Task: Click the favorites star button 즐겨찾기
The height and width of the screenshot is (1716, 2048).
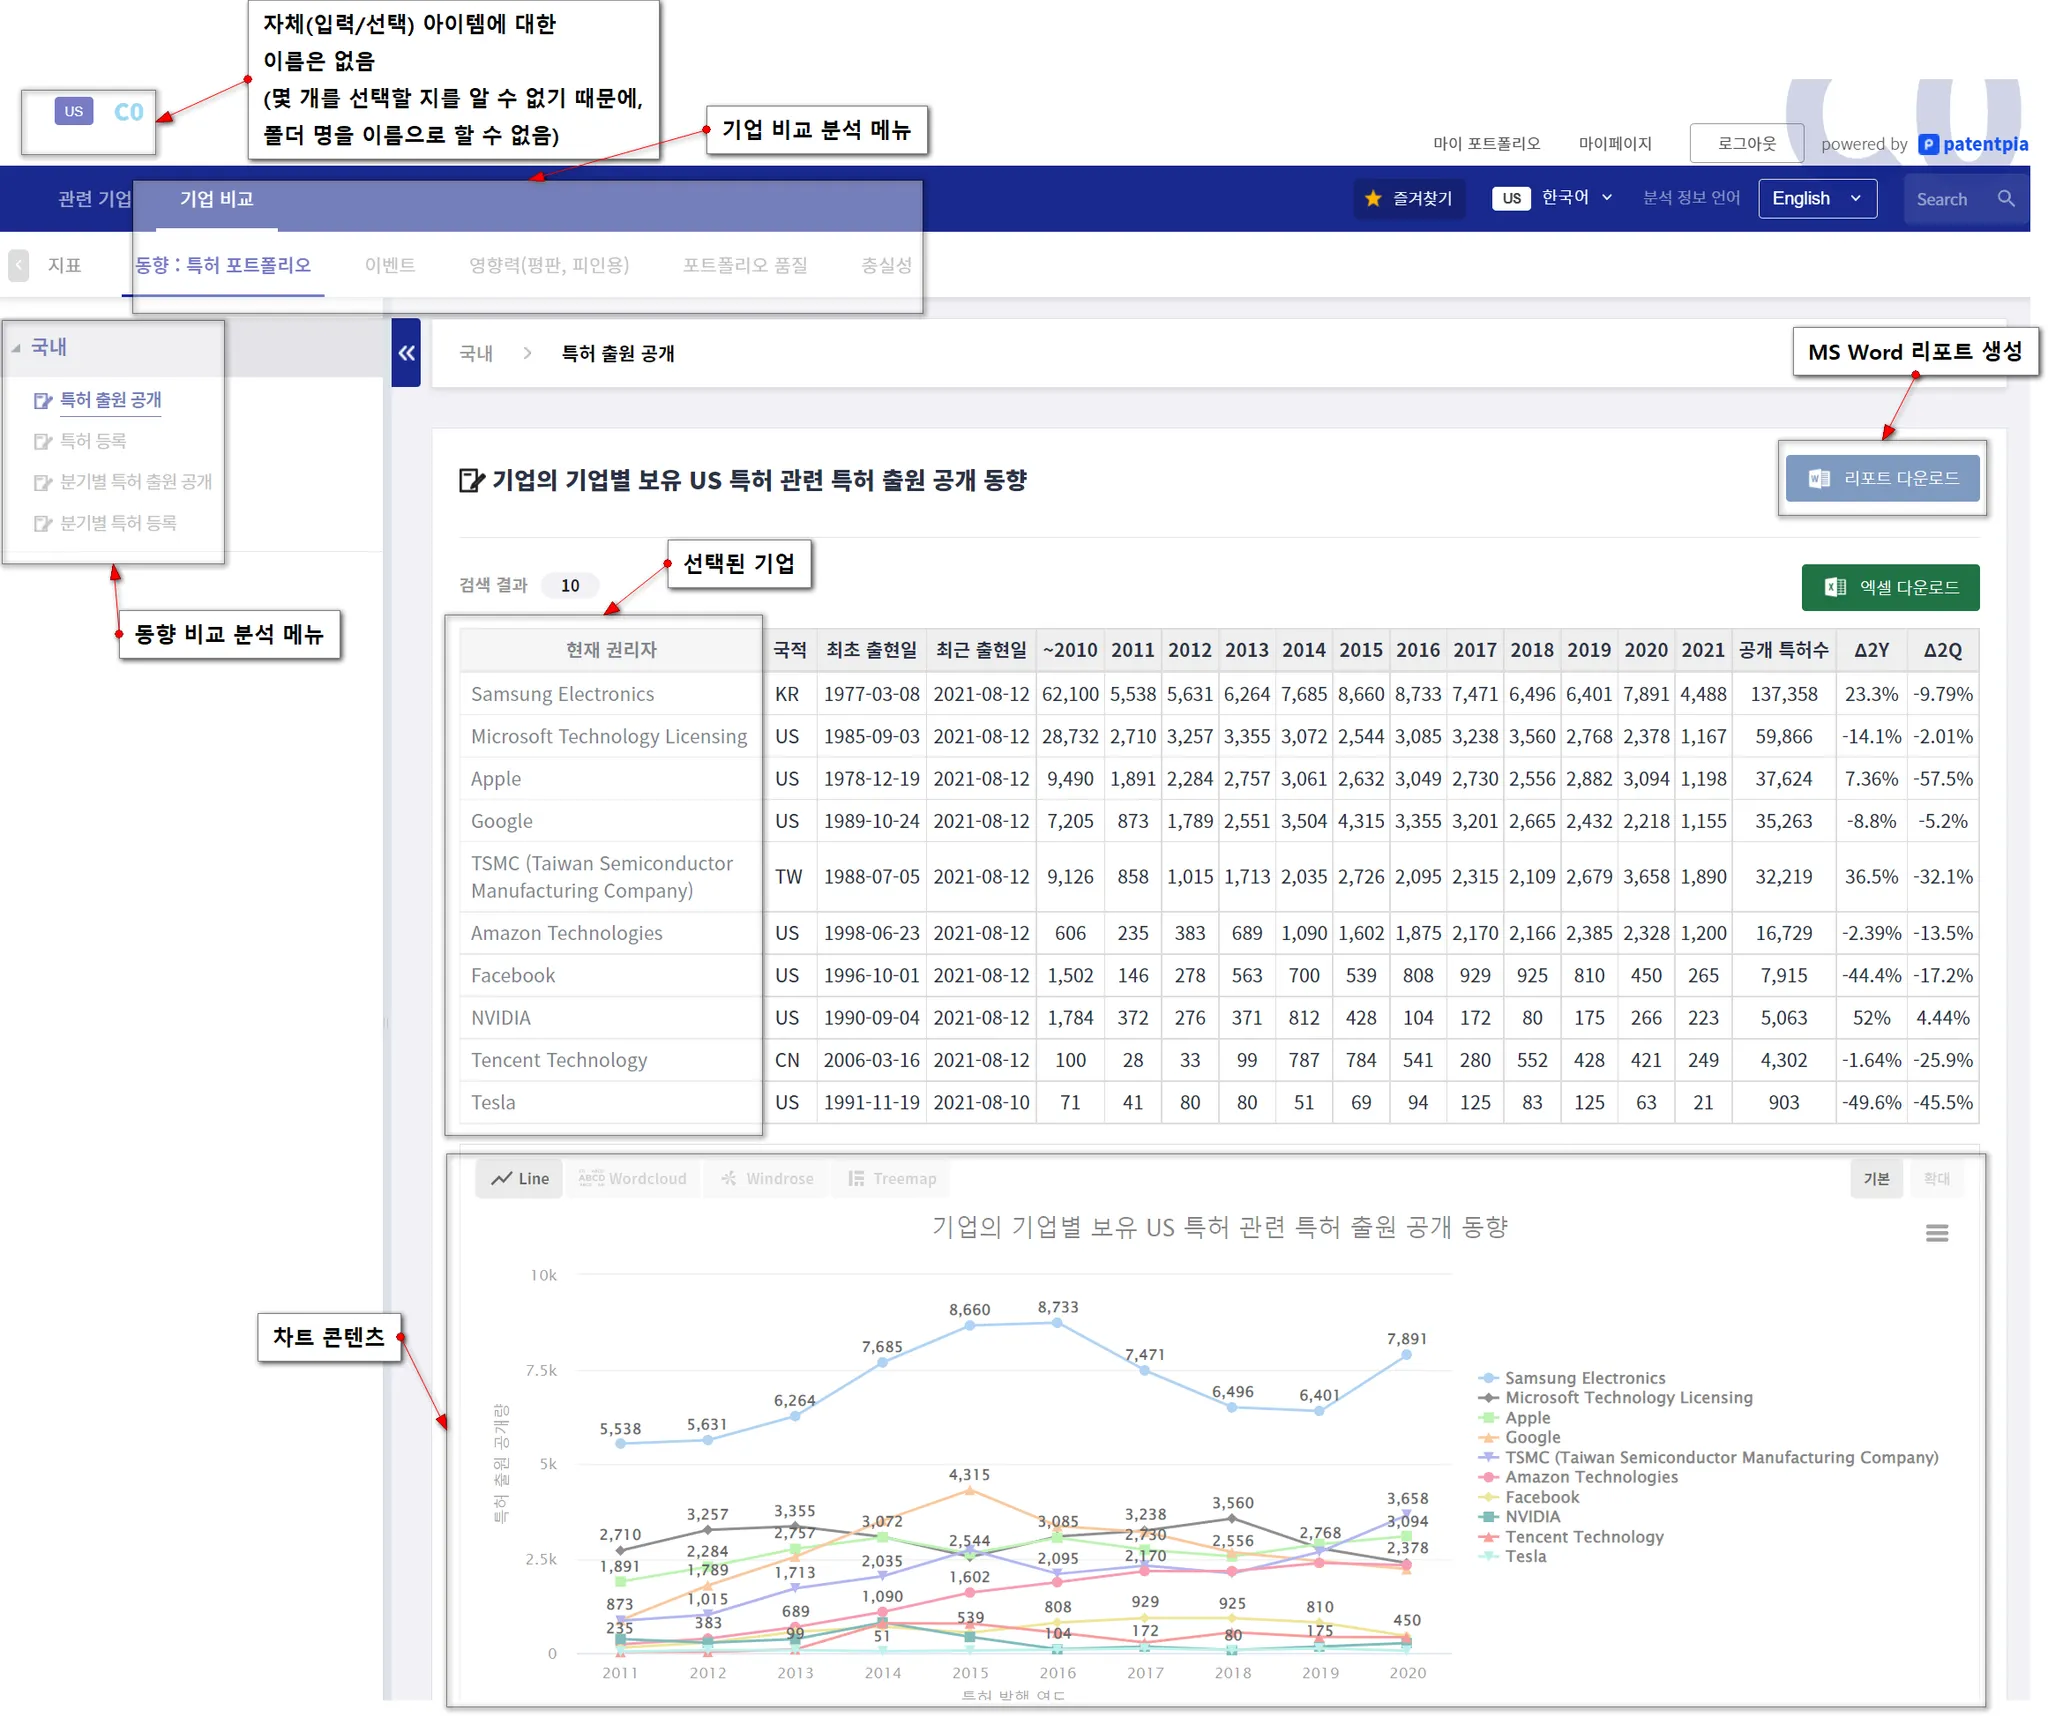Action: pyautogui.click(x=1408, y=199)
